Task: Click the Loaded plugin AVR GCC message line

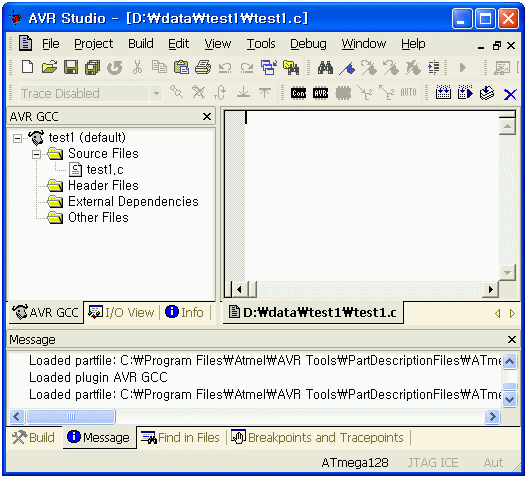Action: 98,377
